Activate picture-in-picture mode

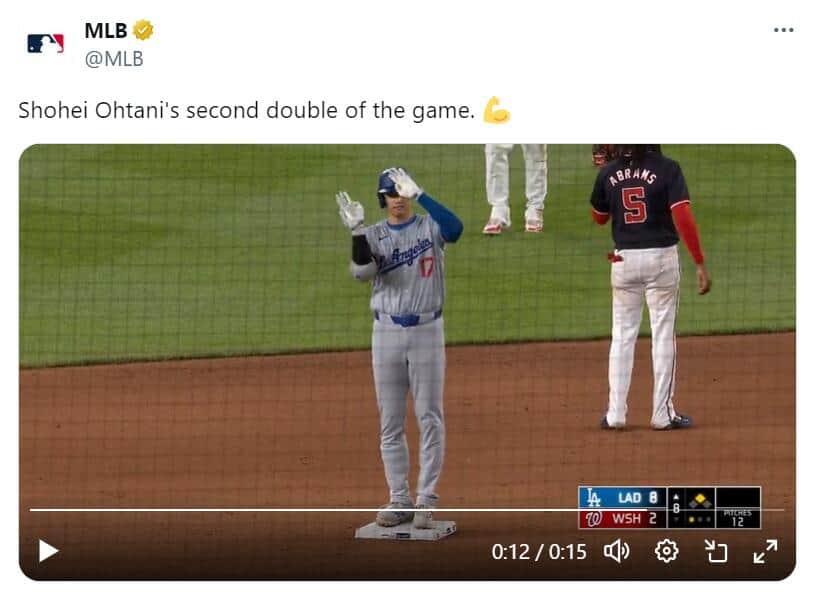click(x=718, y=549)
